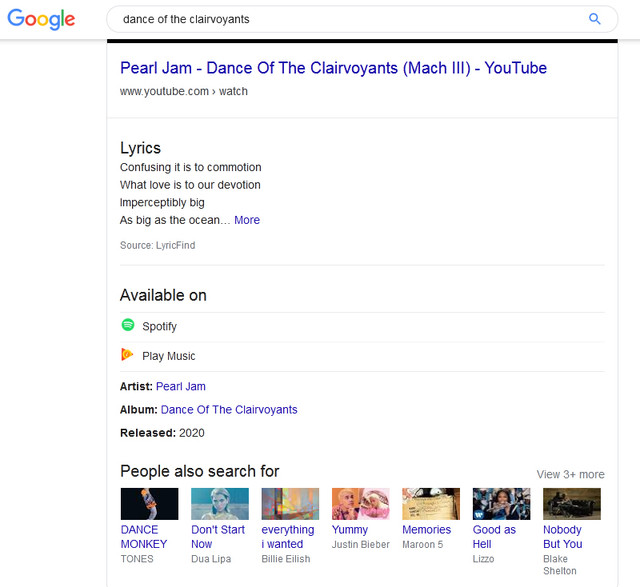Open the Nobody But You thumbnail
The image size is (640, 587).
point(572,504)
